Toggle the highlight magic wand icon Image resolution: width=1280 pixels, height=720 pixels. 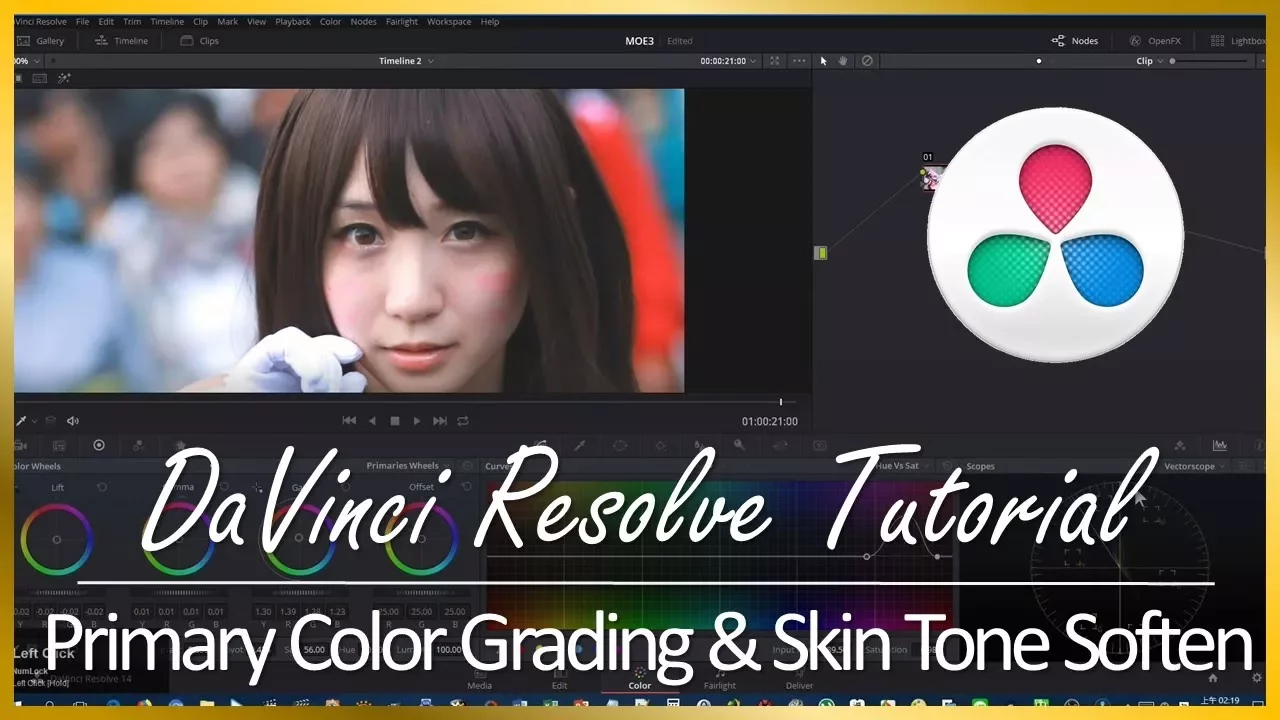pyautogui.click(x=64, y=78)
